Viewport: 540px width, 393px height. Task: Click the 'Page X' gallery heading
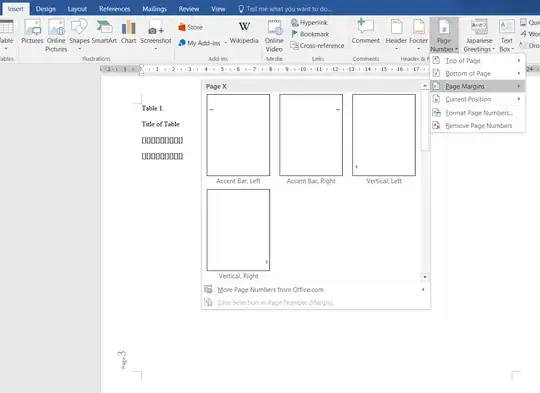[x=216, y=86]
